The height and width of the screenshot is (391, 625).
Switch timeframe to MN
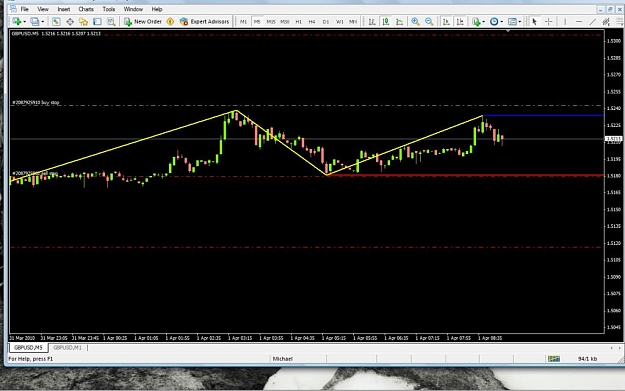click(353, 22)
